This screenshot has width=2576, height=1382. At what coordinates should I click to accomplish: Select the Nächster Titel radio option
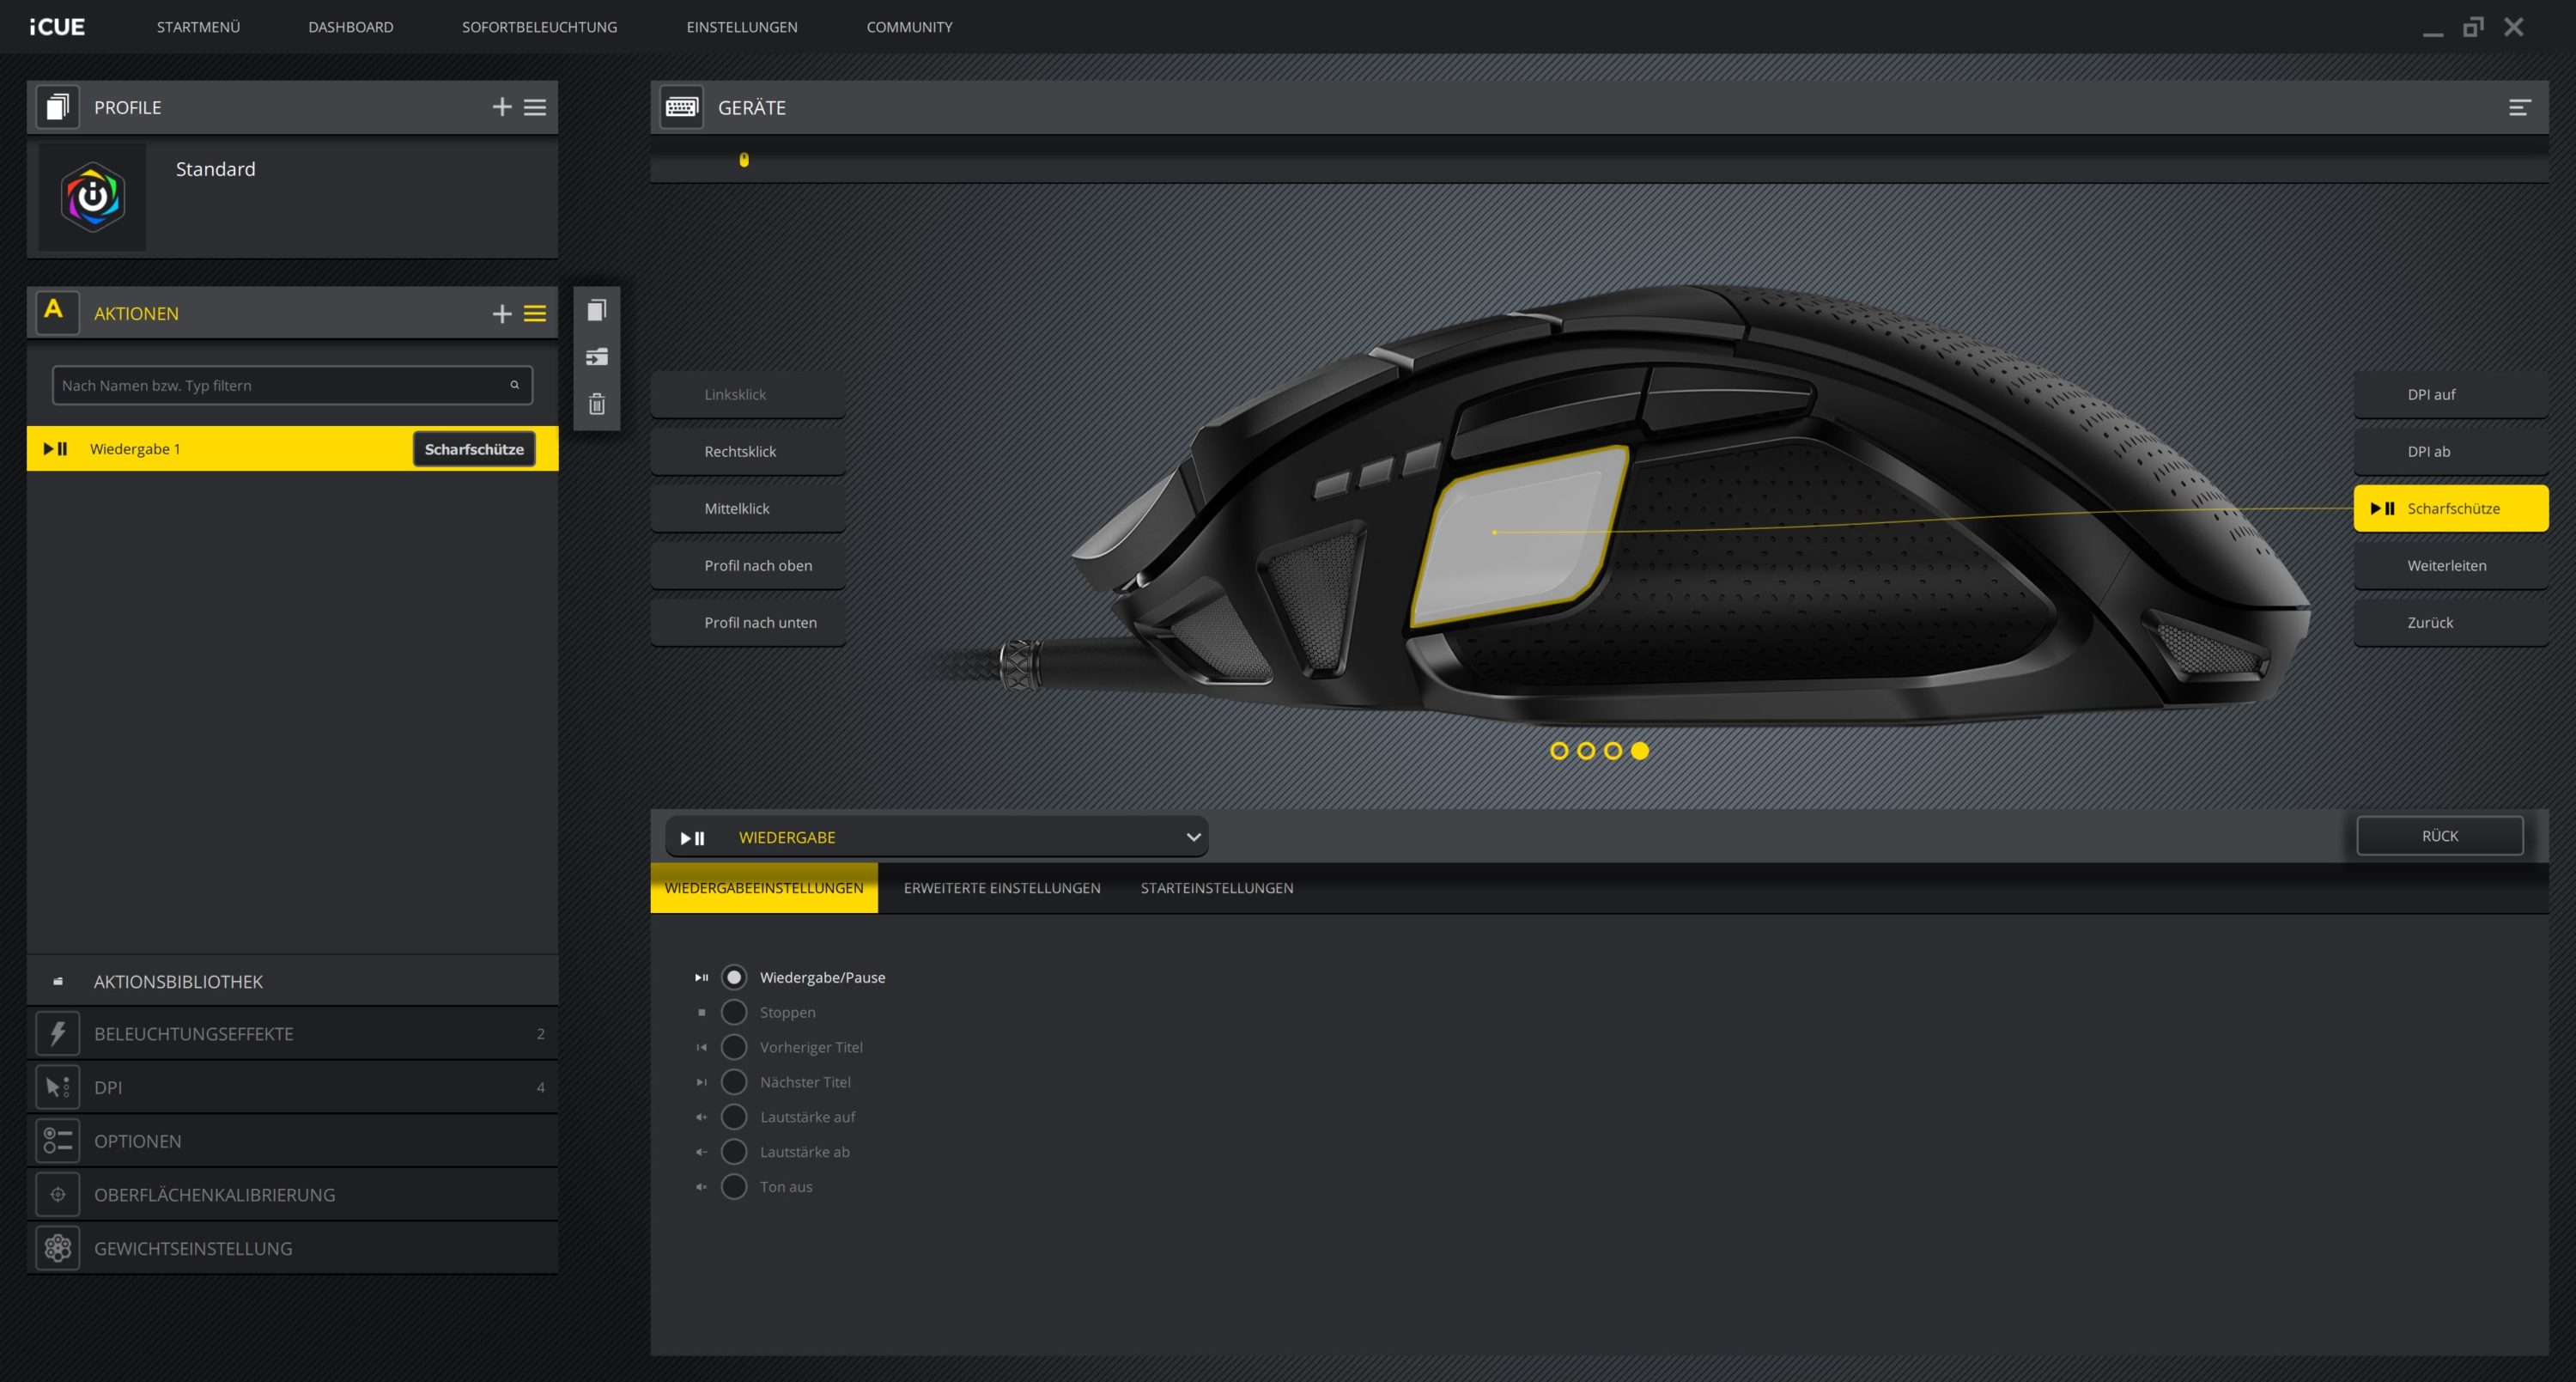[x=734, y=1082]
